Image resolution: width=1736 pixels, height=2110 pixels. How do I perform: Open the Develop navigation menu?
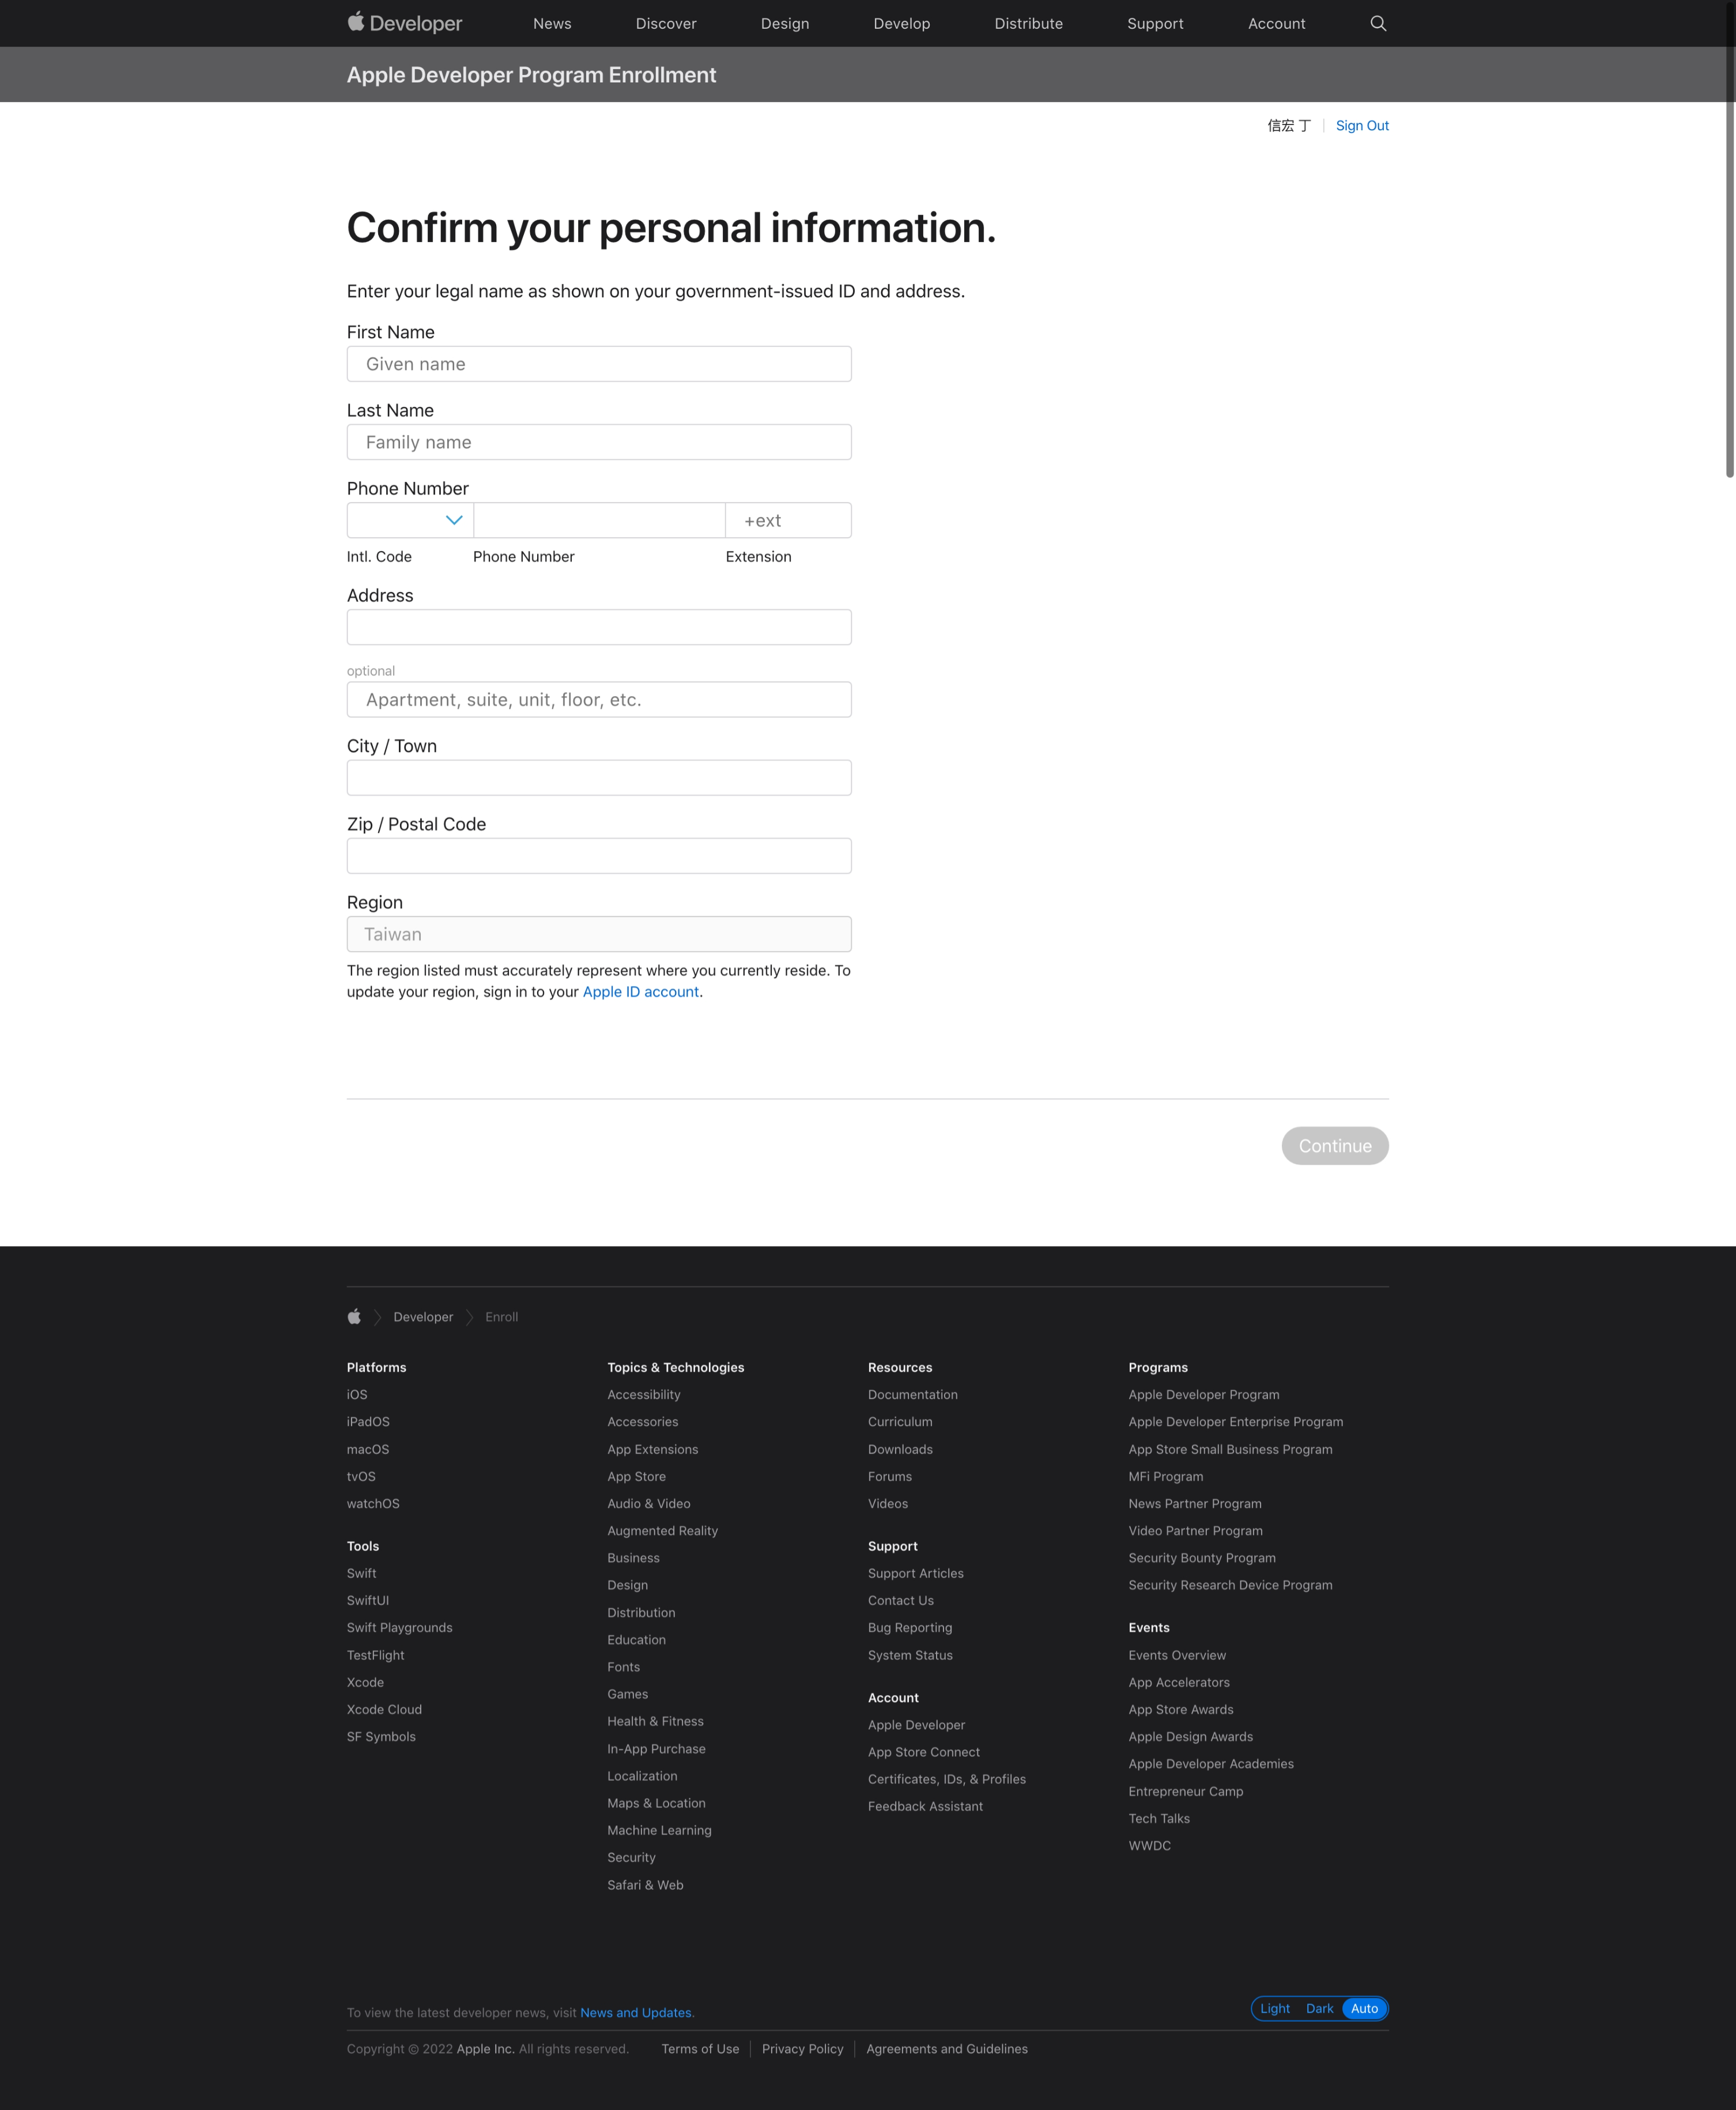click(901, 24)
